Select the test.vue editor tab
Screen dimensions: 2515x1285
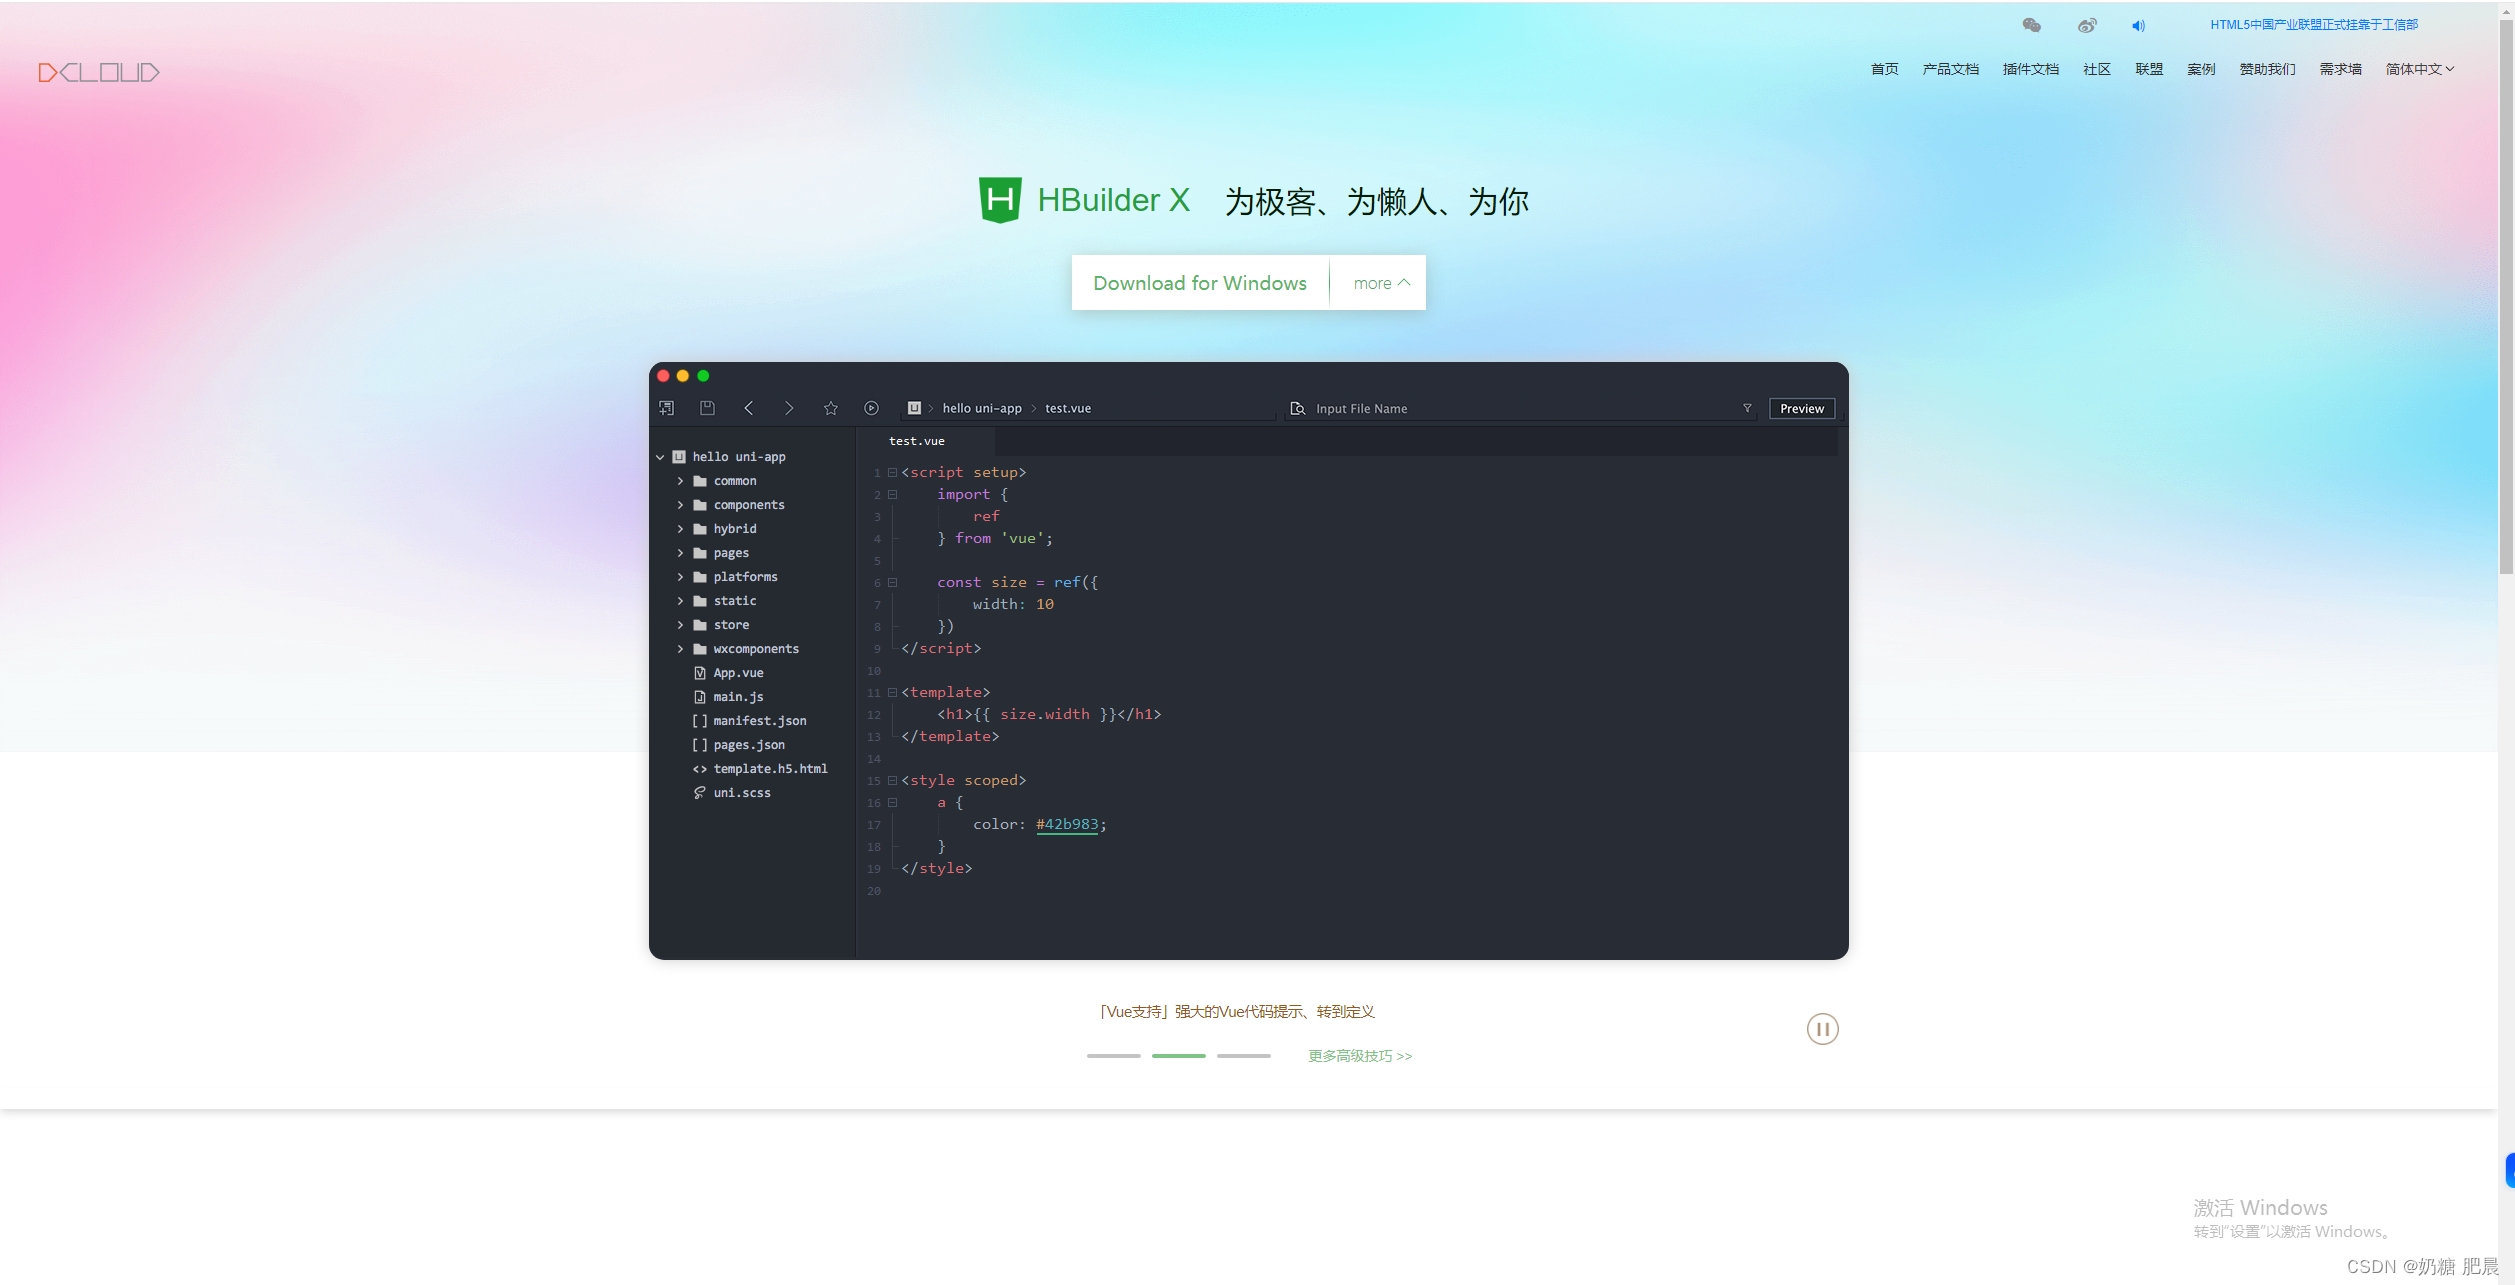[916, 440]
